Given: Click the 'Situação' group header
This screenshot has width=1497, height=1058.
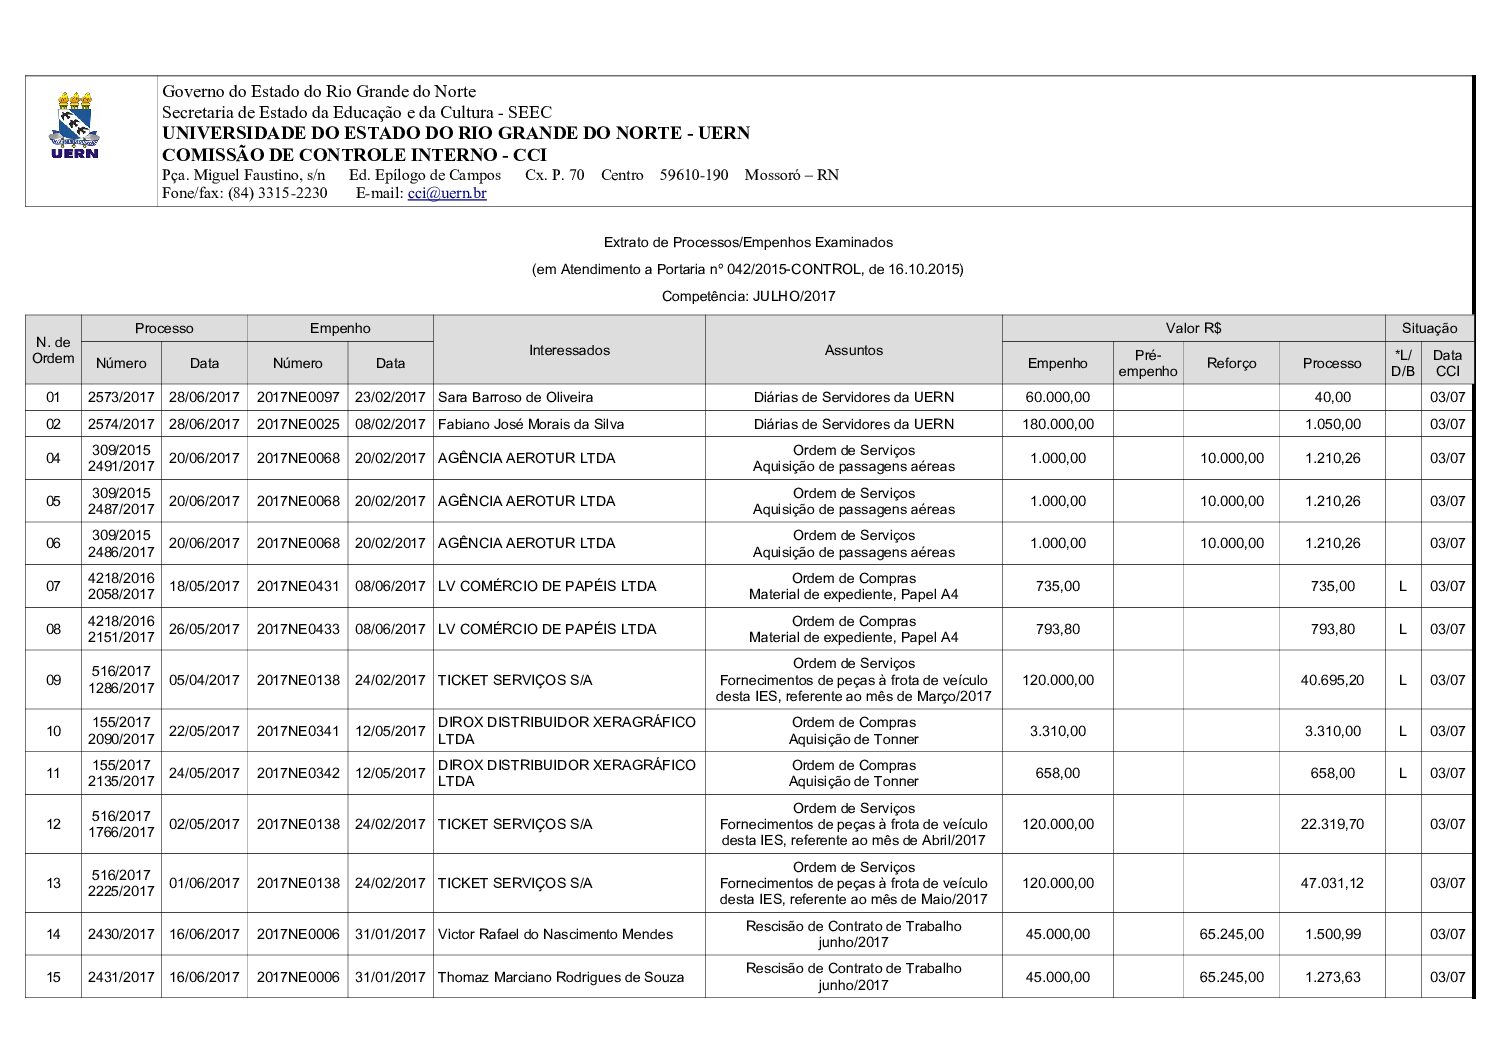Looking at the screenshot, I should point(1429,328).
